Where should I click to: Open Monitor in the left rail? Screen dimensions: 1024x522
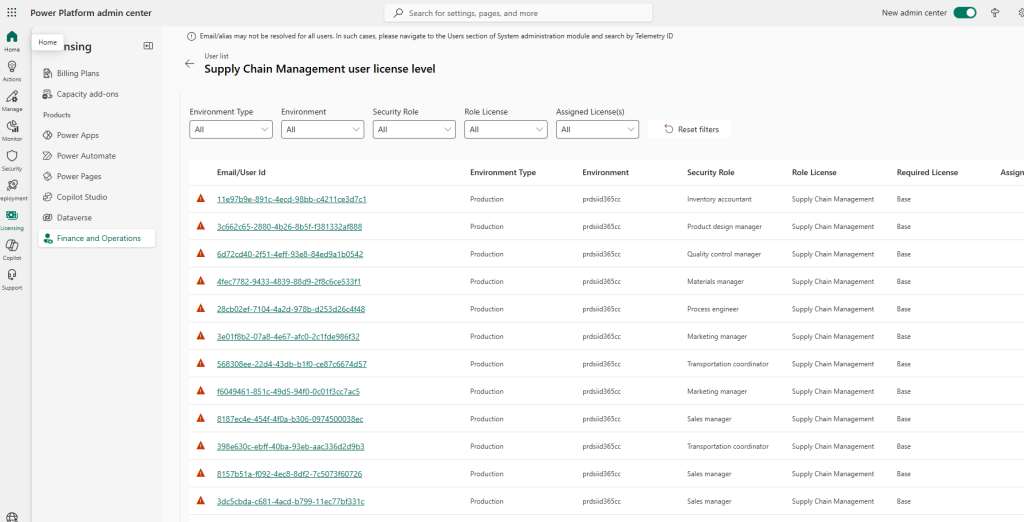pyautogui.click(x=12, y=130)
